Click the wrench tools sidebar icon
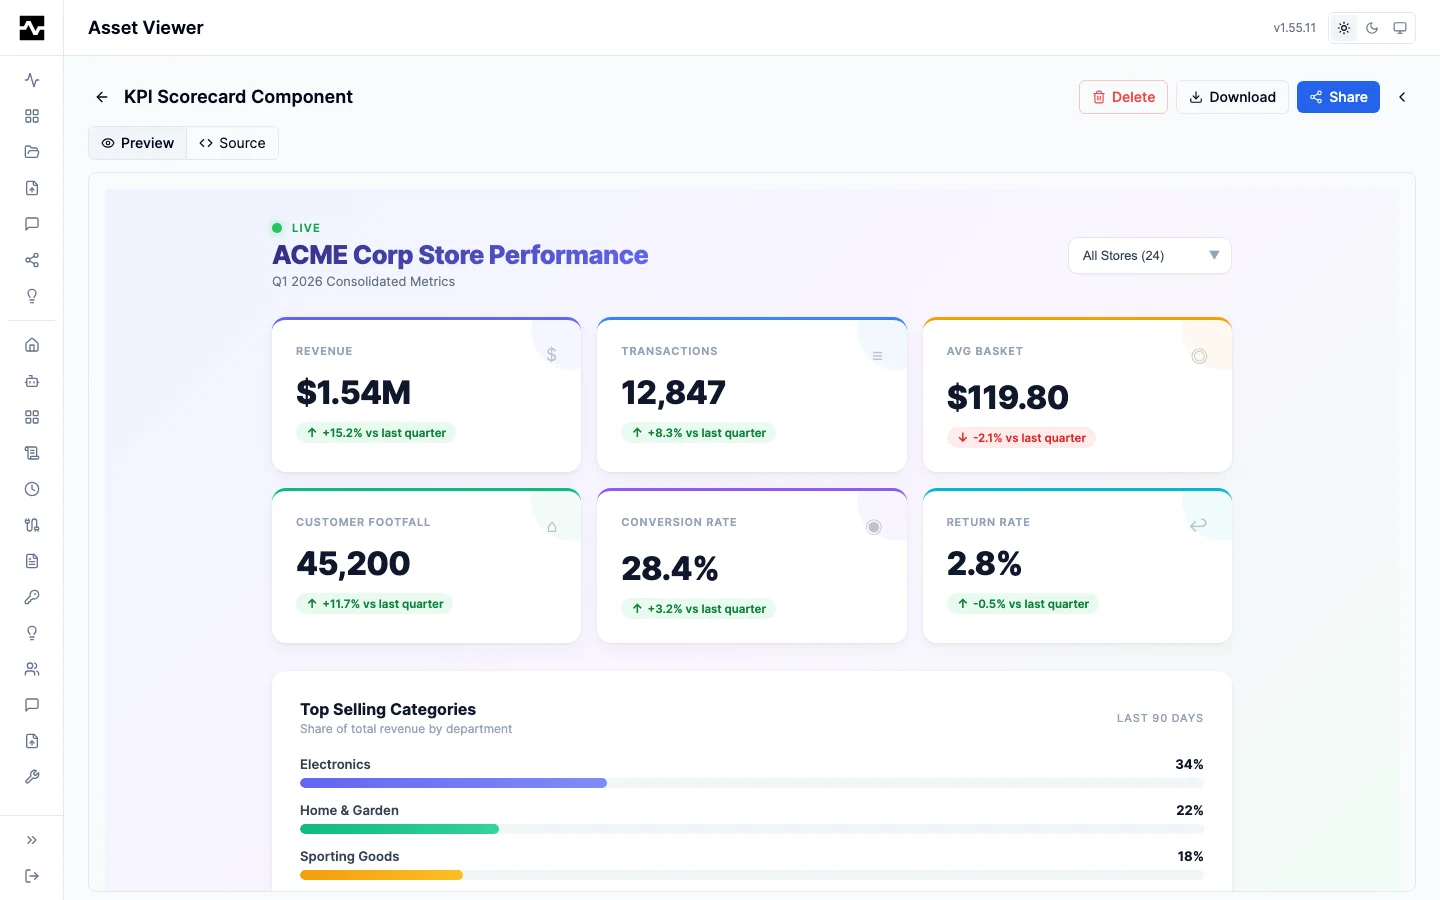Image resolution: width=1440 pixels, height=900 pixels. (x=32, y=777)
